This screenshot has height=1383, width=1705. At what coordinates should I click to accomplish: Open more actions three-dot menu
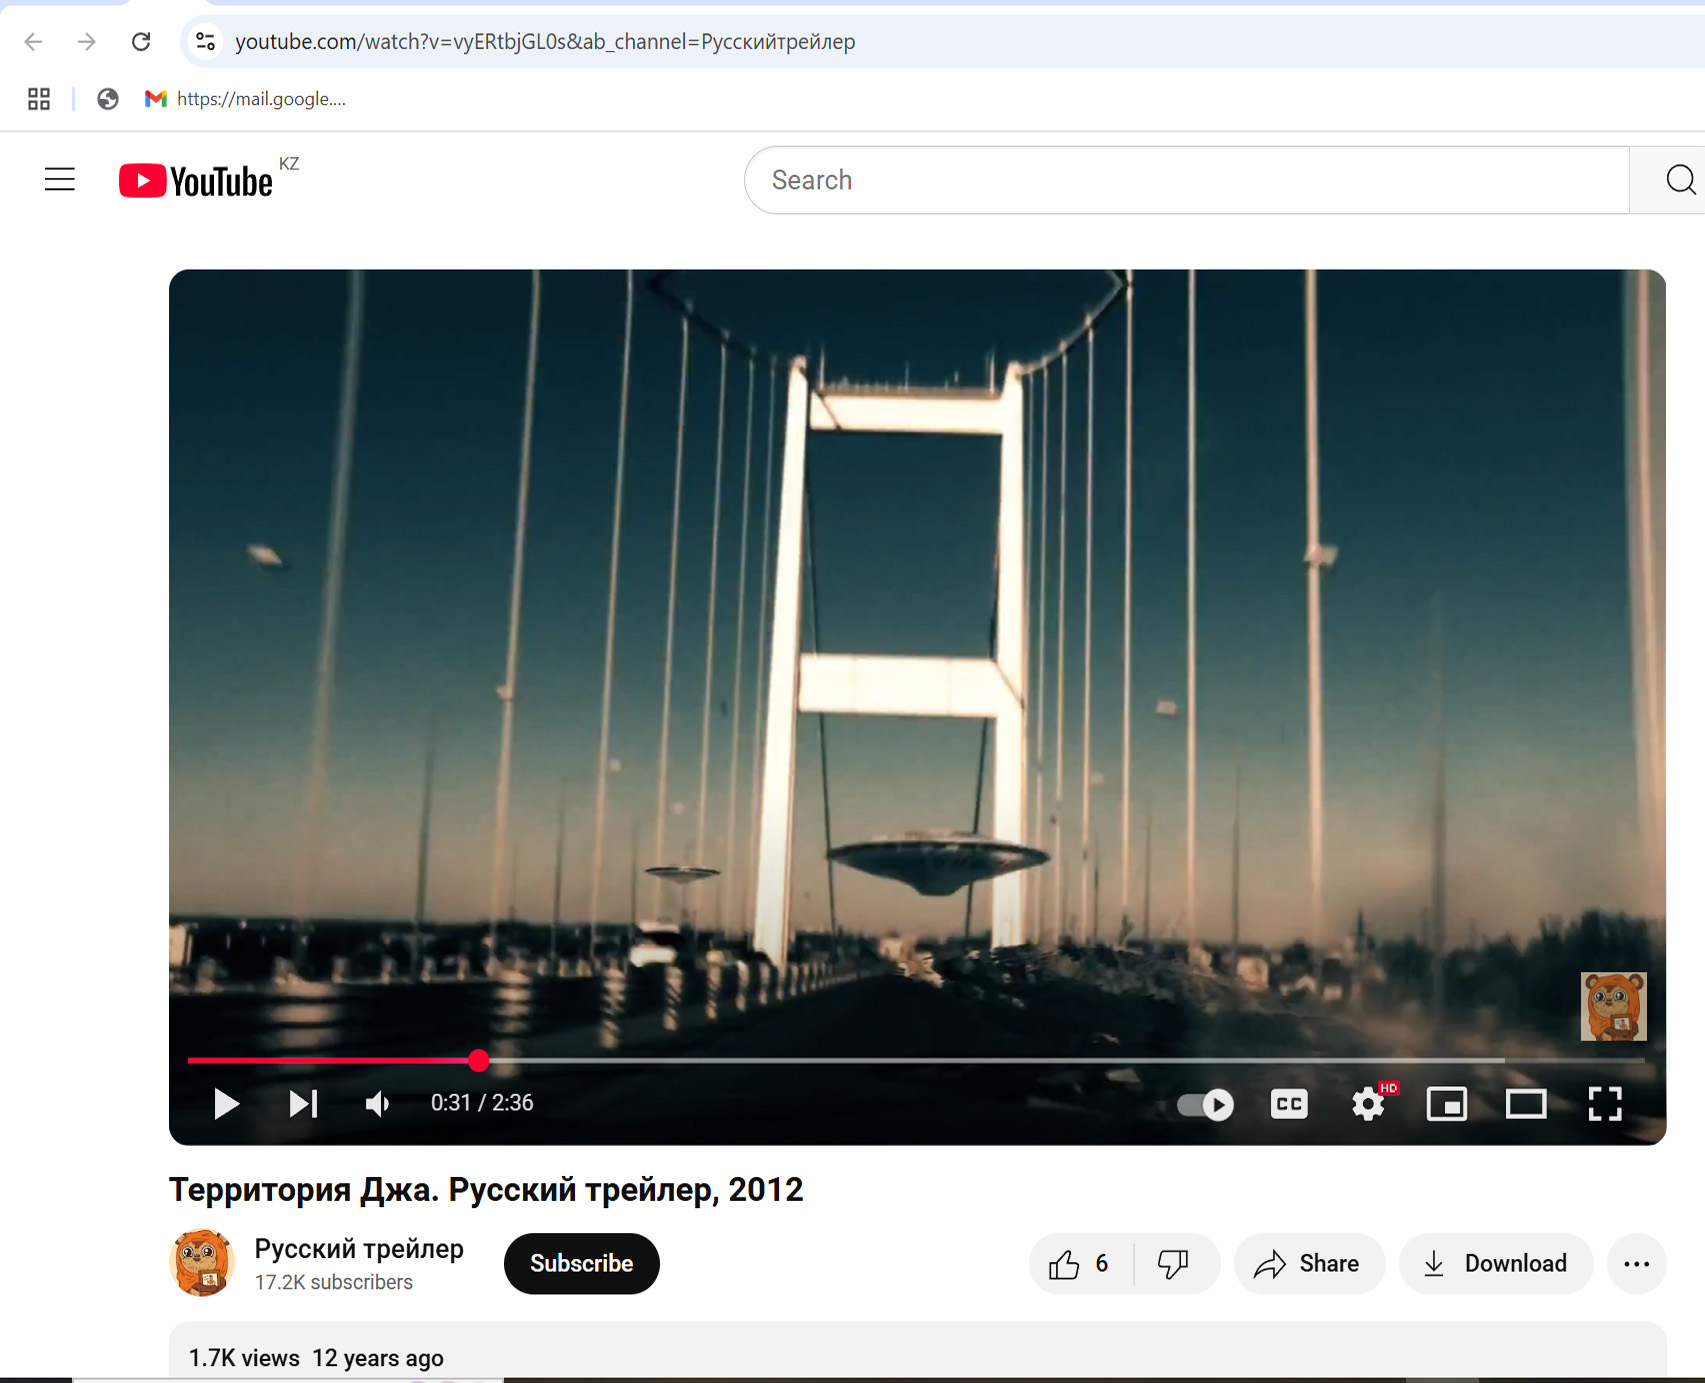tap(1636, 1264)
